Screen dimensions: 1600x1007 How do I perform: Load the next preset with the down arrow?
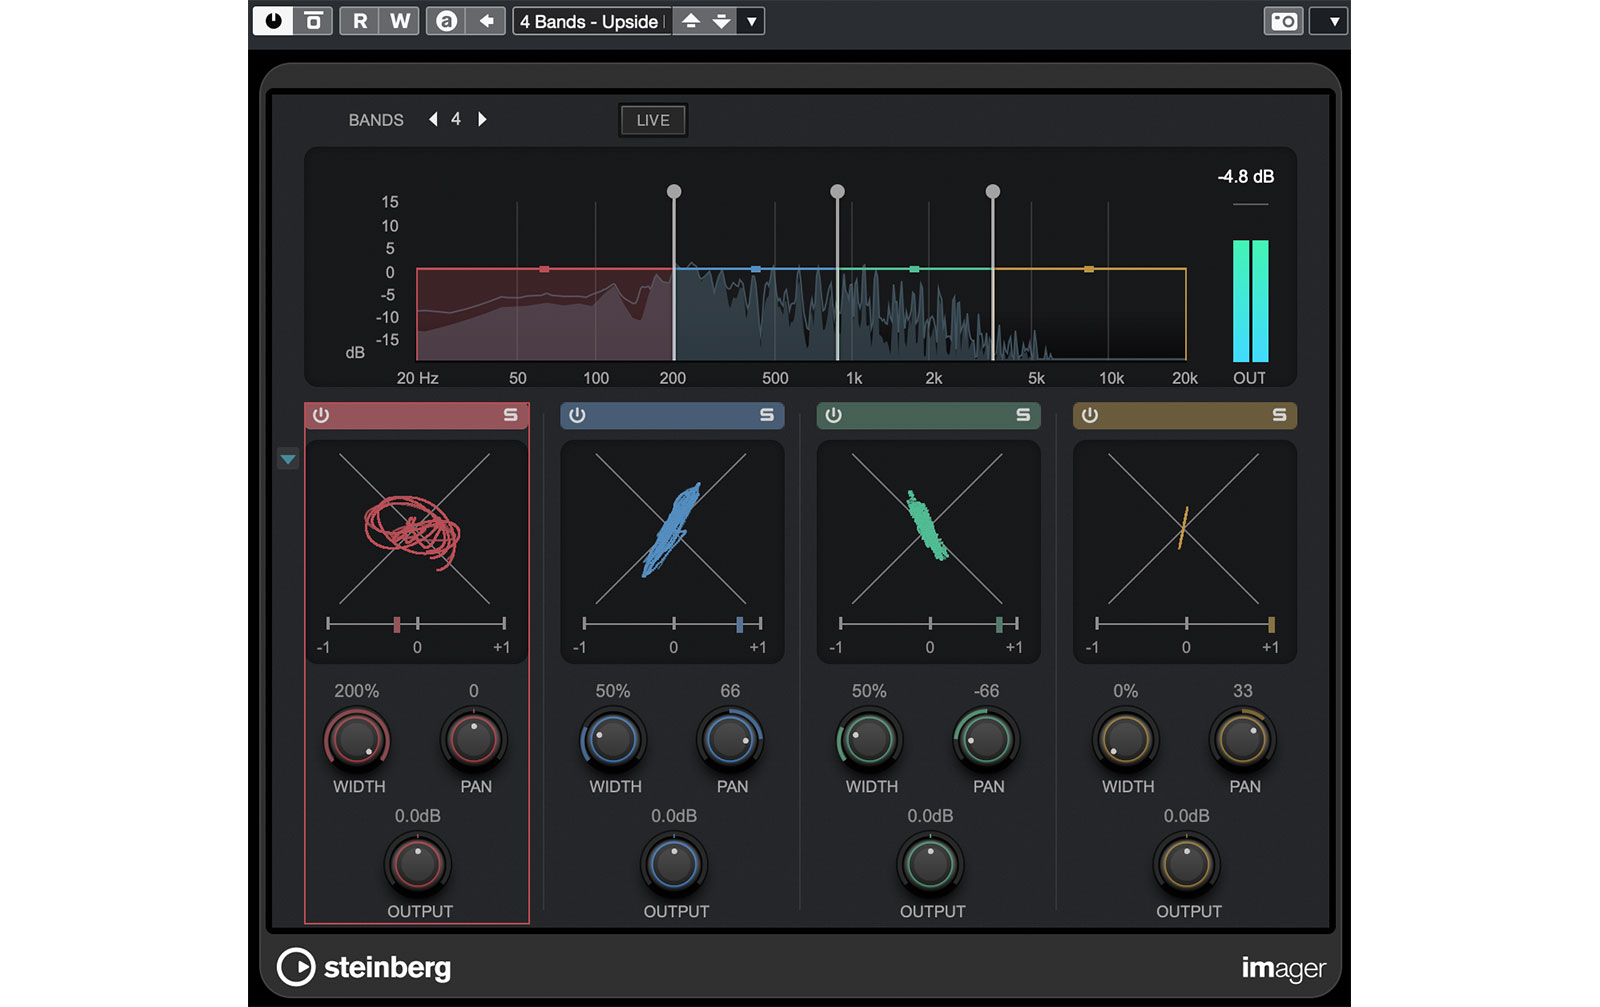tap(721, 21)
